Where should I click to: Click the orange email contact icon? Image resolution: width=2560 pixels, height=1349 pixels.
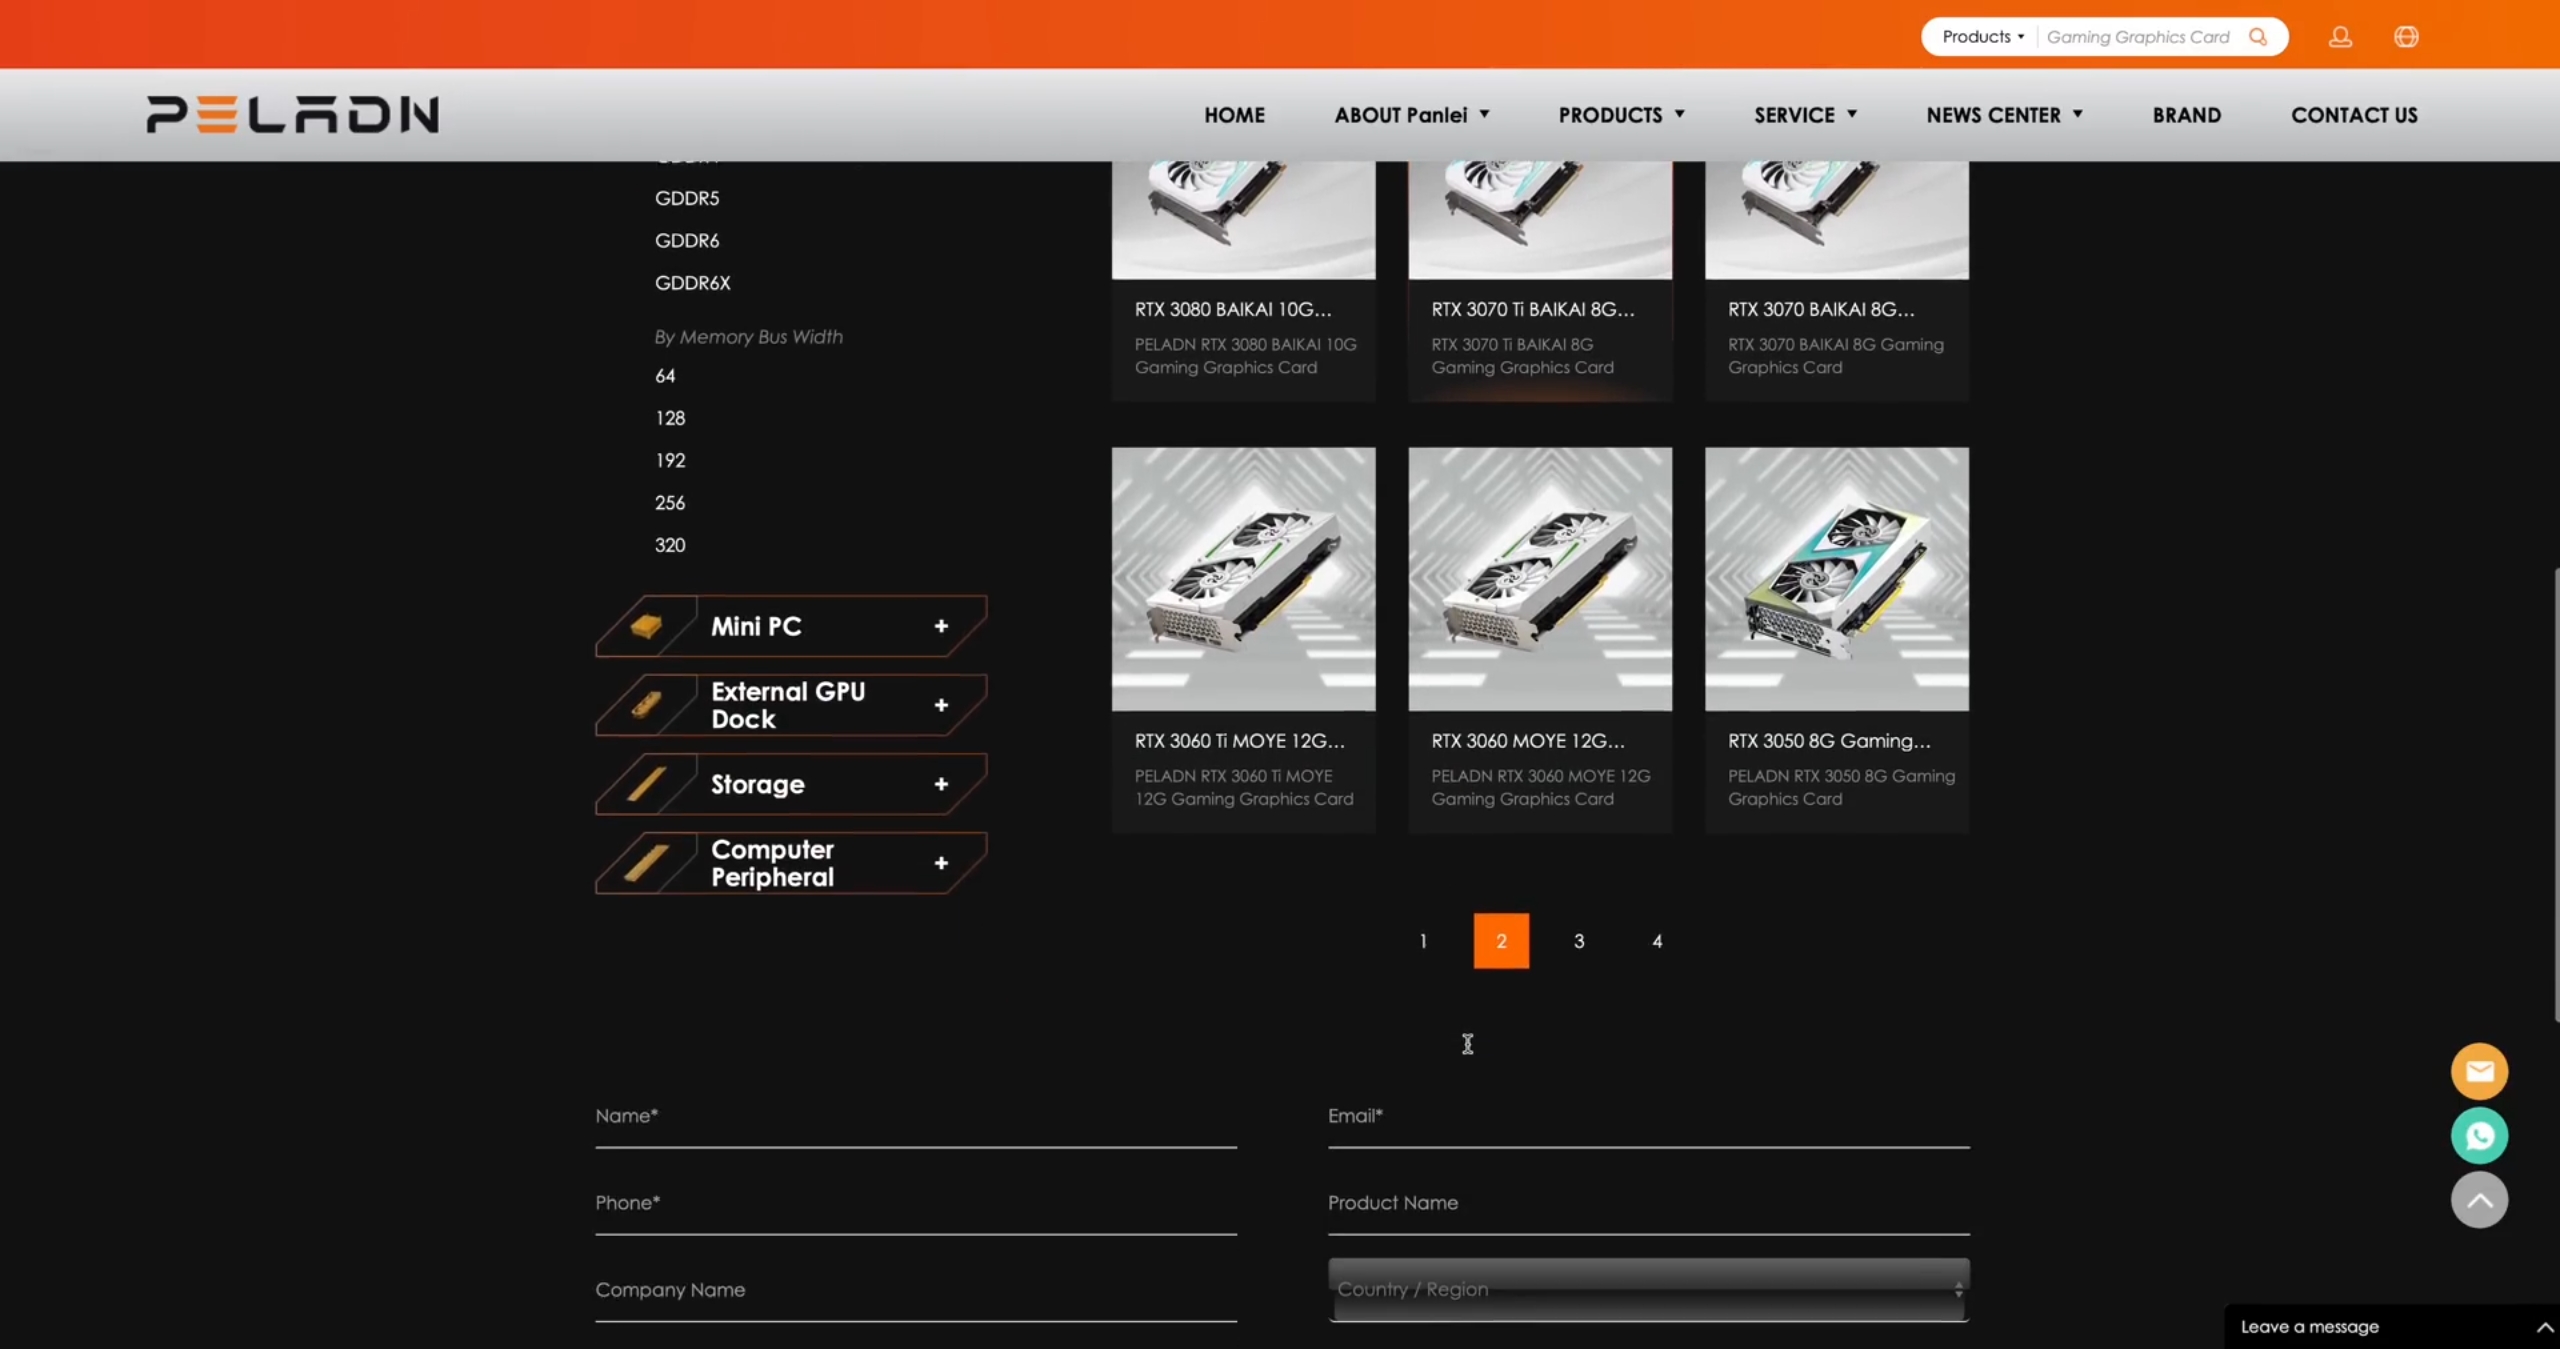point(2479,1071)
